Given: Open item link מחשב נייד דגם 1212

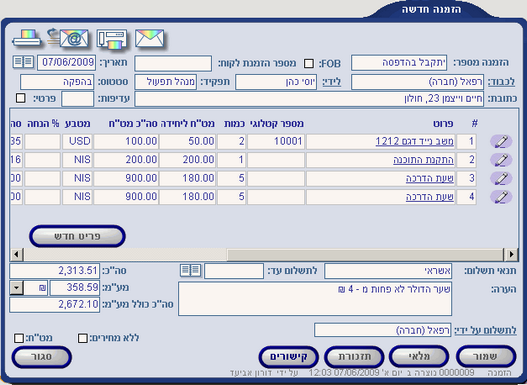Looking at the screenshot, I should click(x=414, y=141).
